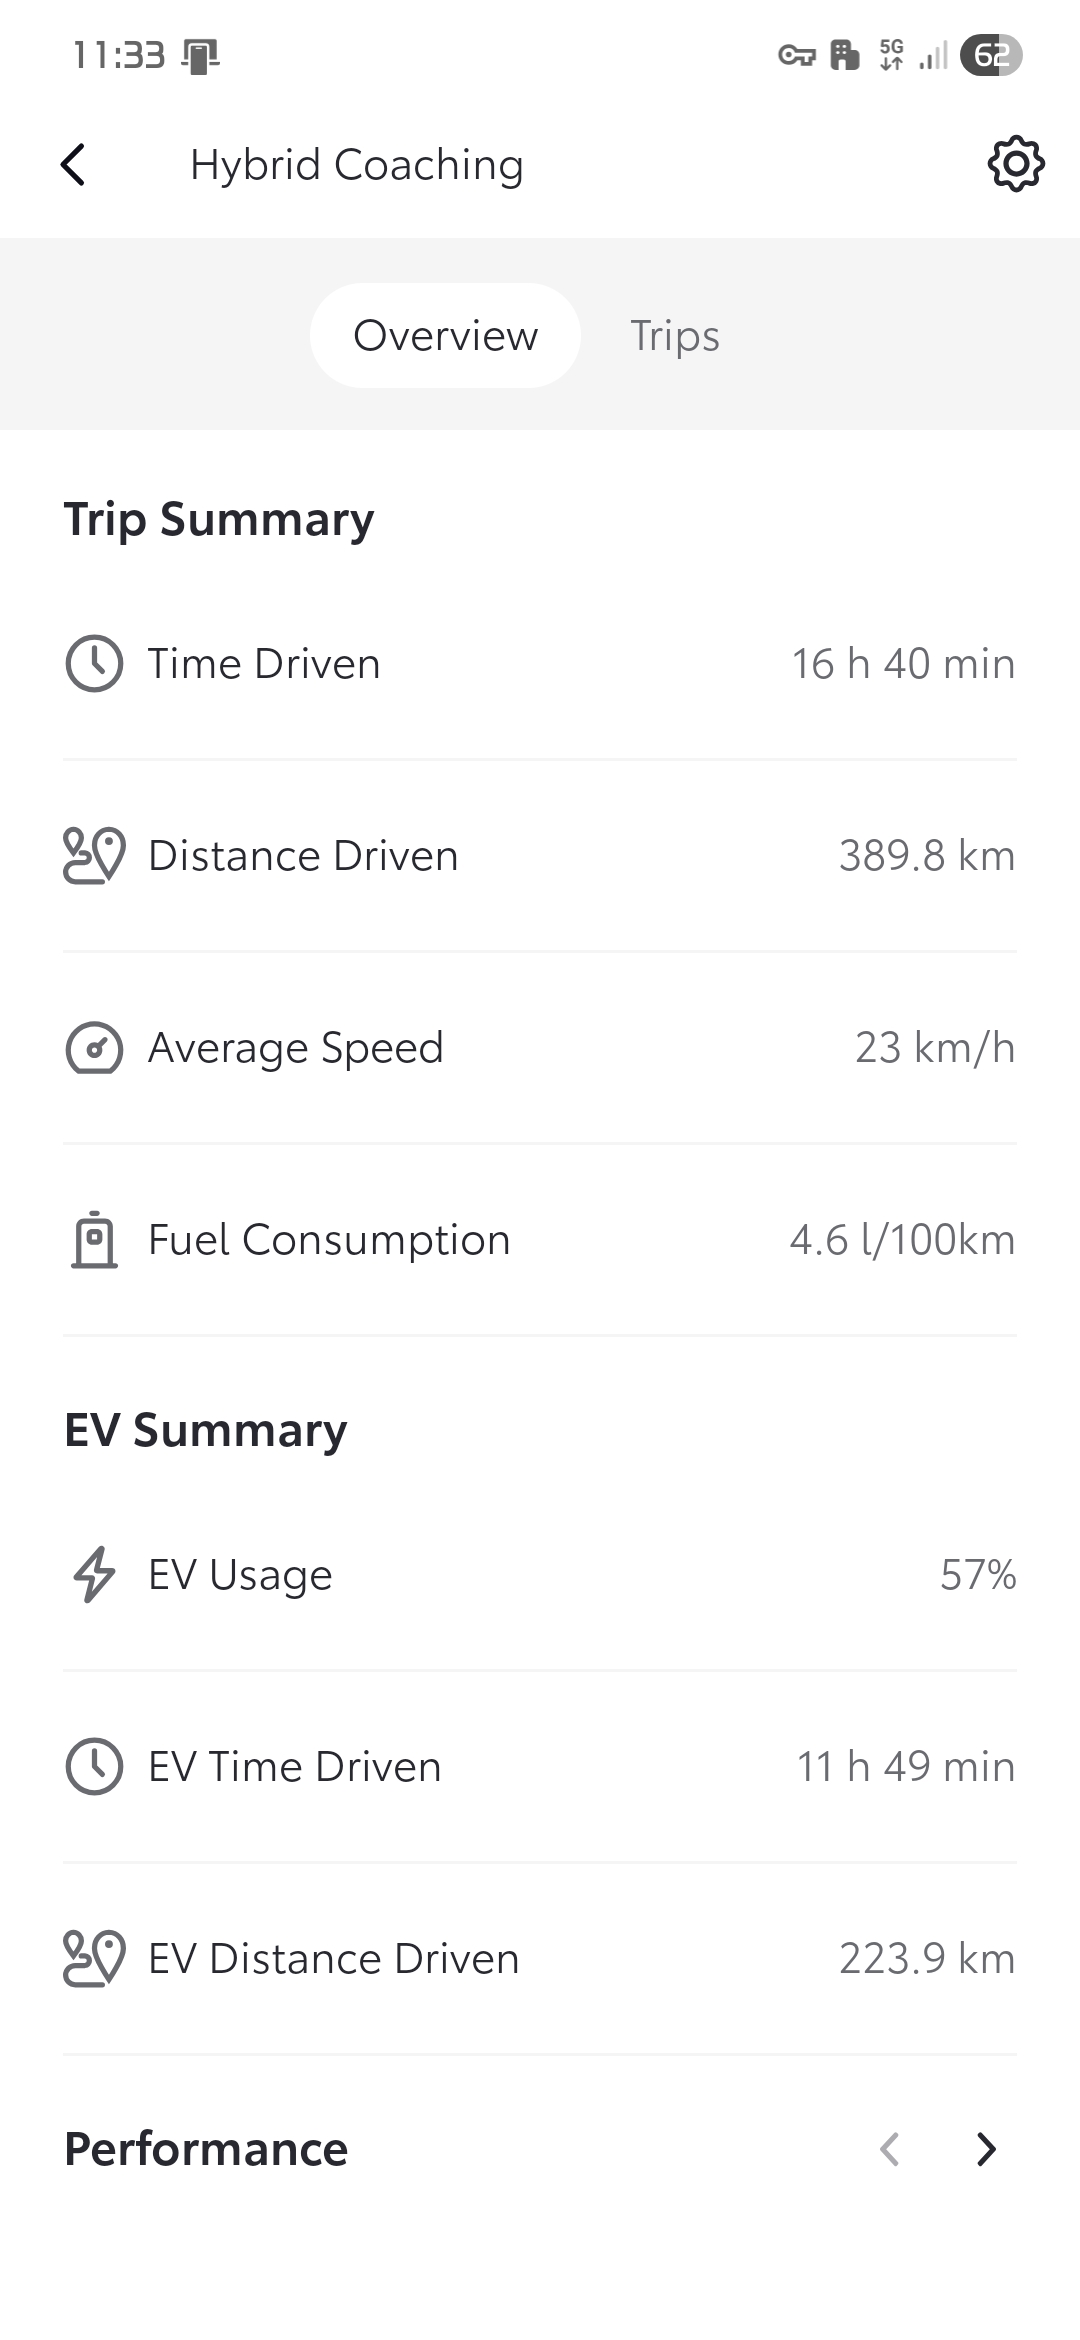Select the Overview tab

[445, 336]
